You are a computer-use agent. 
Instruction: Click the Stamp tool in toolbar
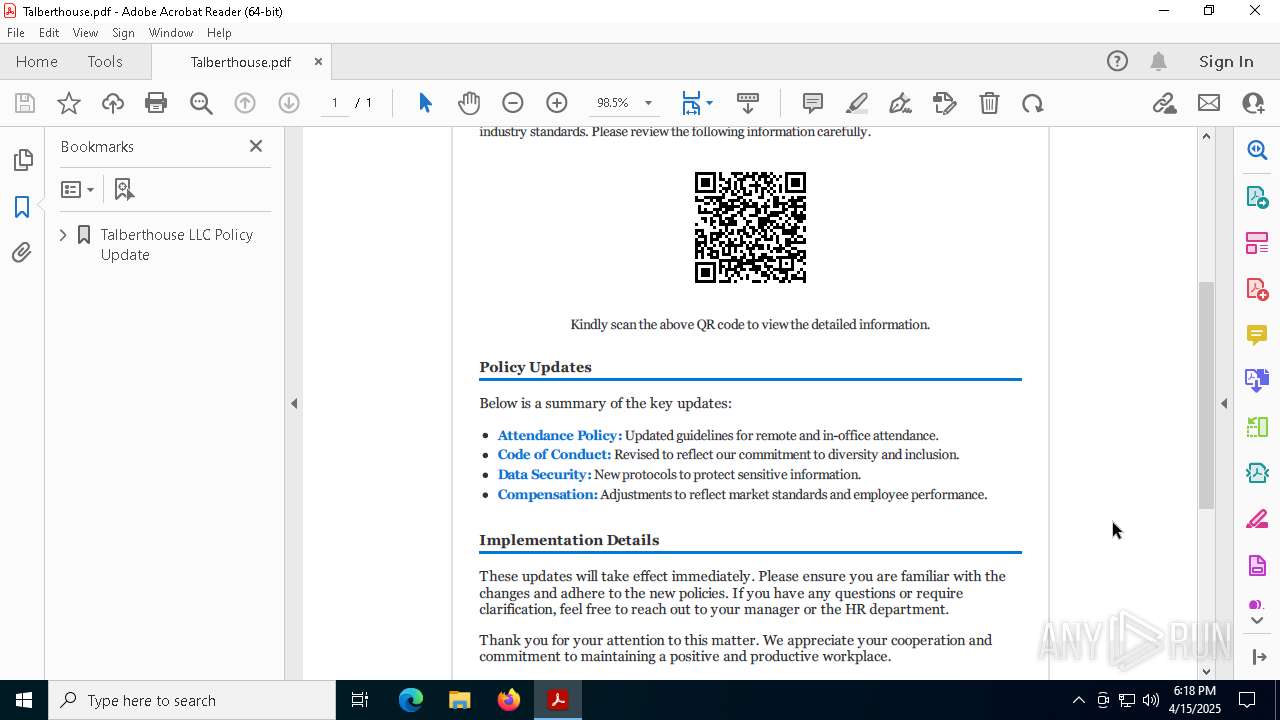(945, 103)
